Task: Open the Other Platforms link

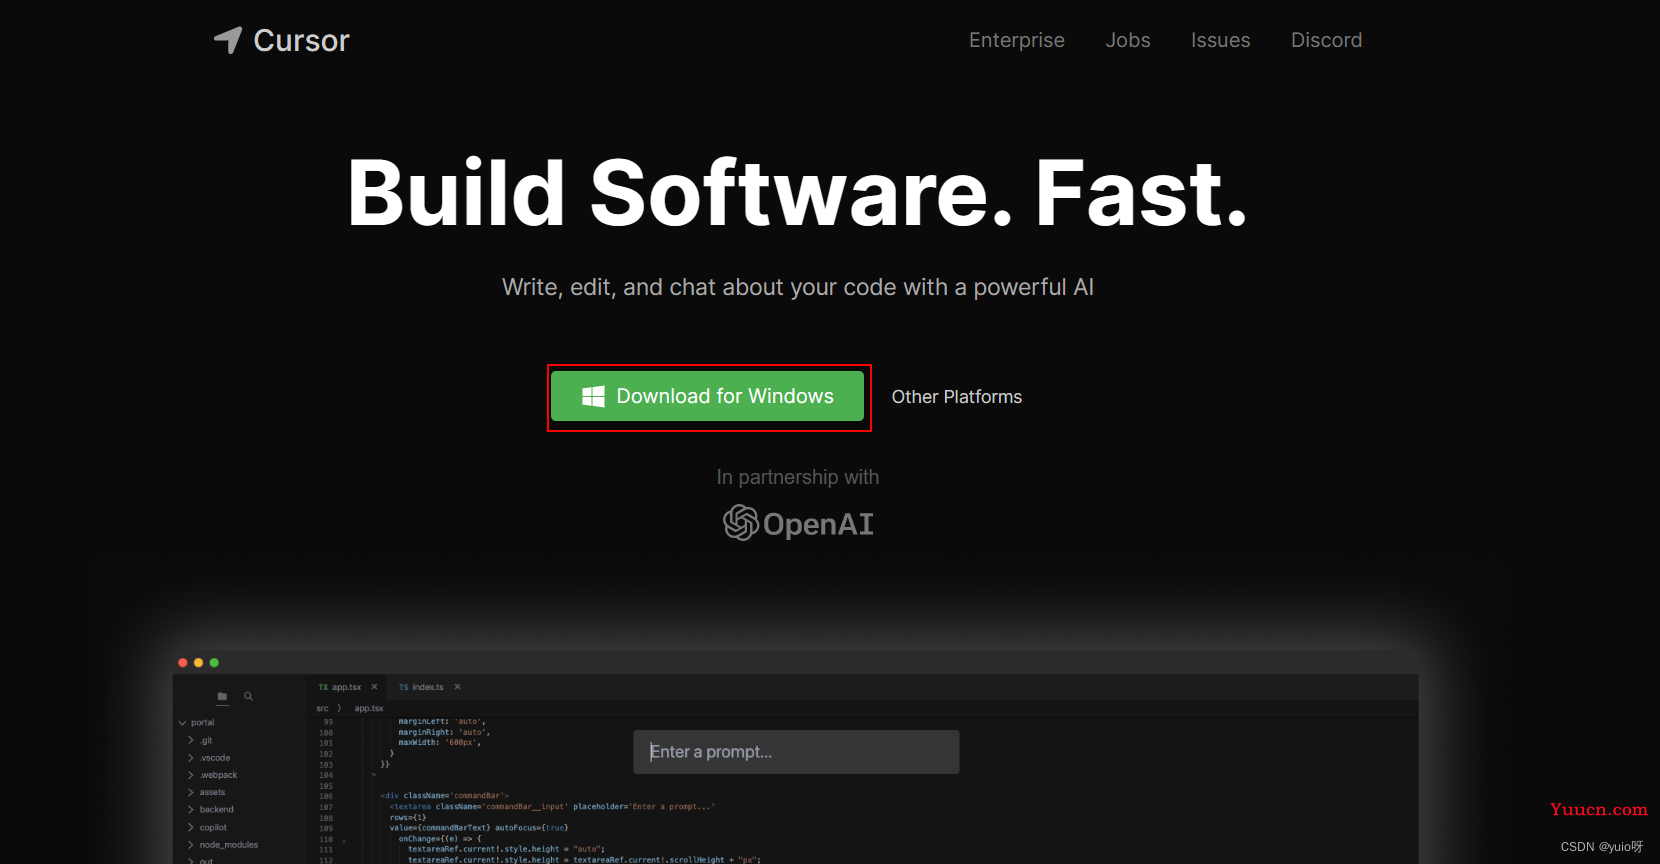Action: point(957,397)
